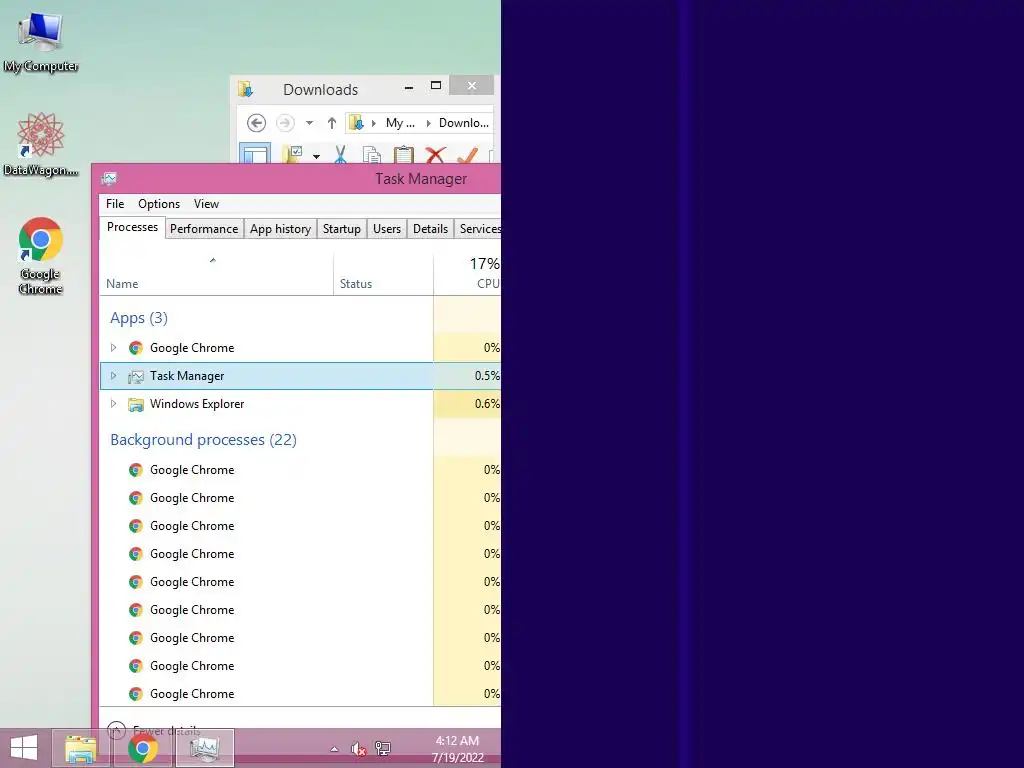This screenshot has width=1024, height=768.
Task: Click Windows Explorer process icon
Action: (x=136, y=404)
